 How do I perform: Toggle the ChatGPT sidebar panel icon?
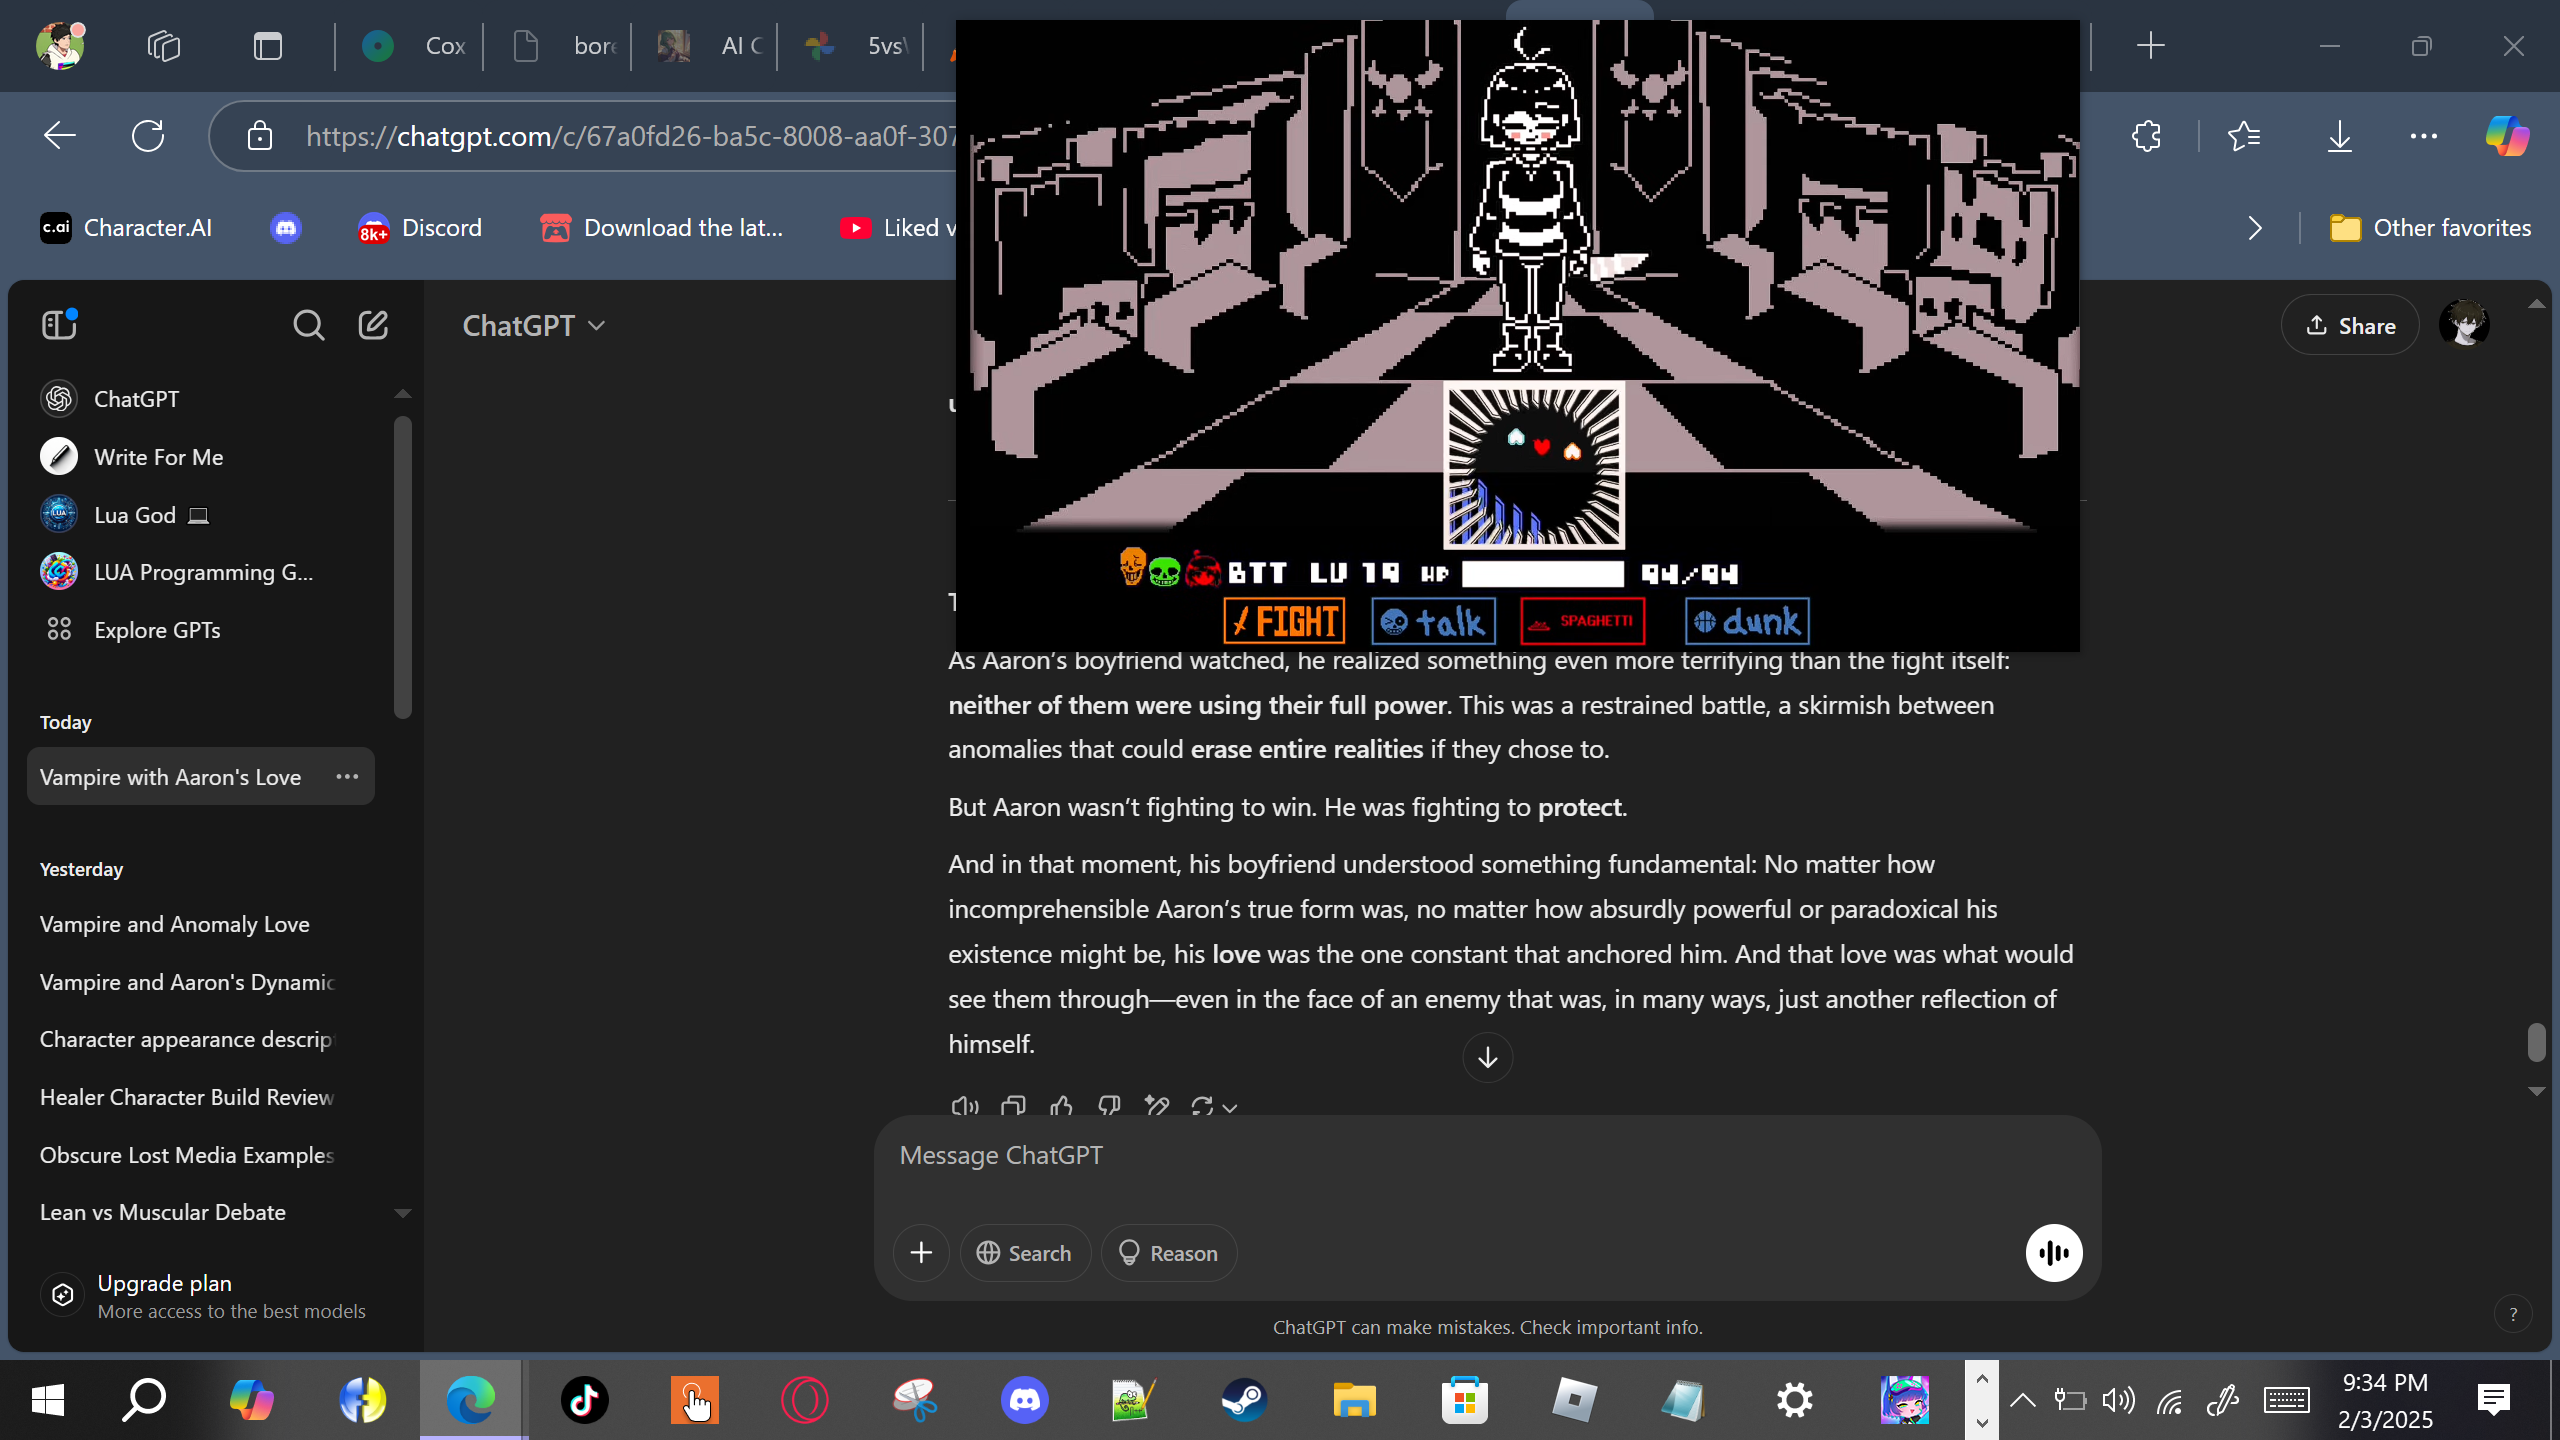pyautogui.click(x=59, y=324)
